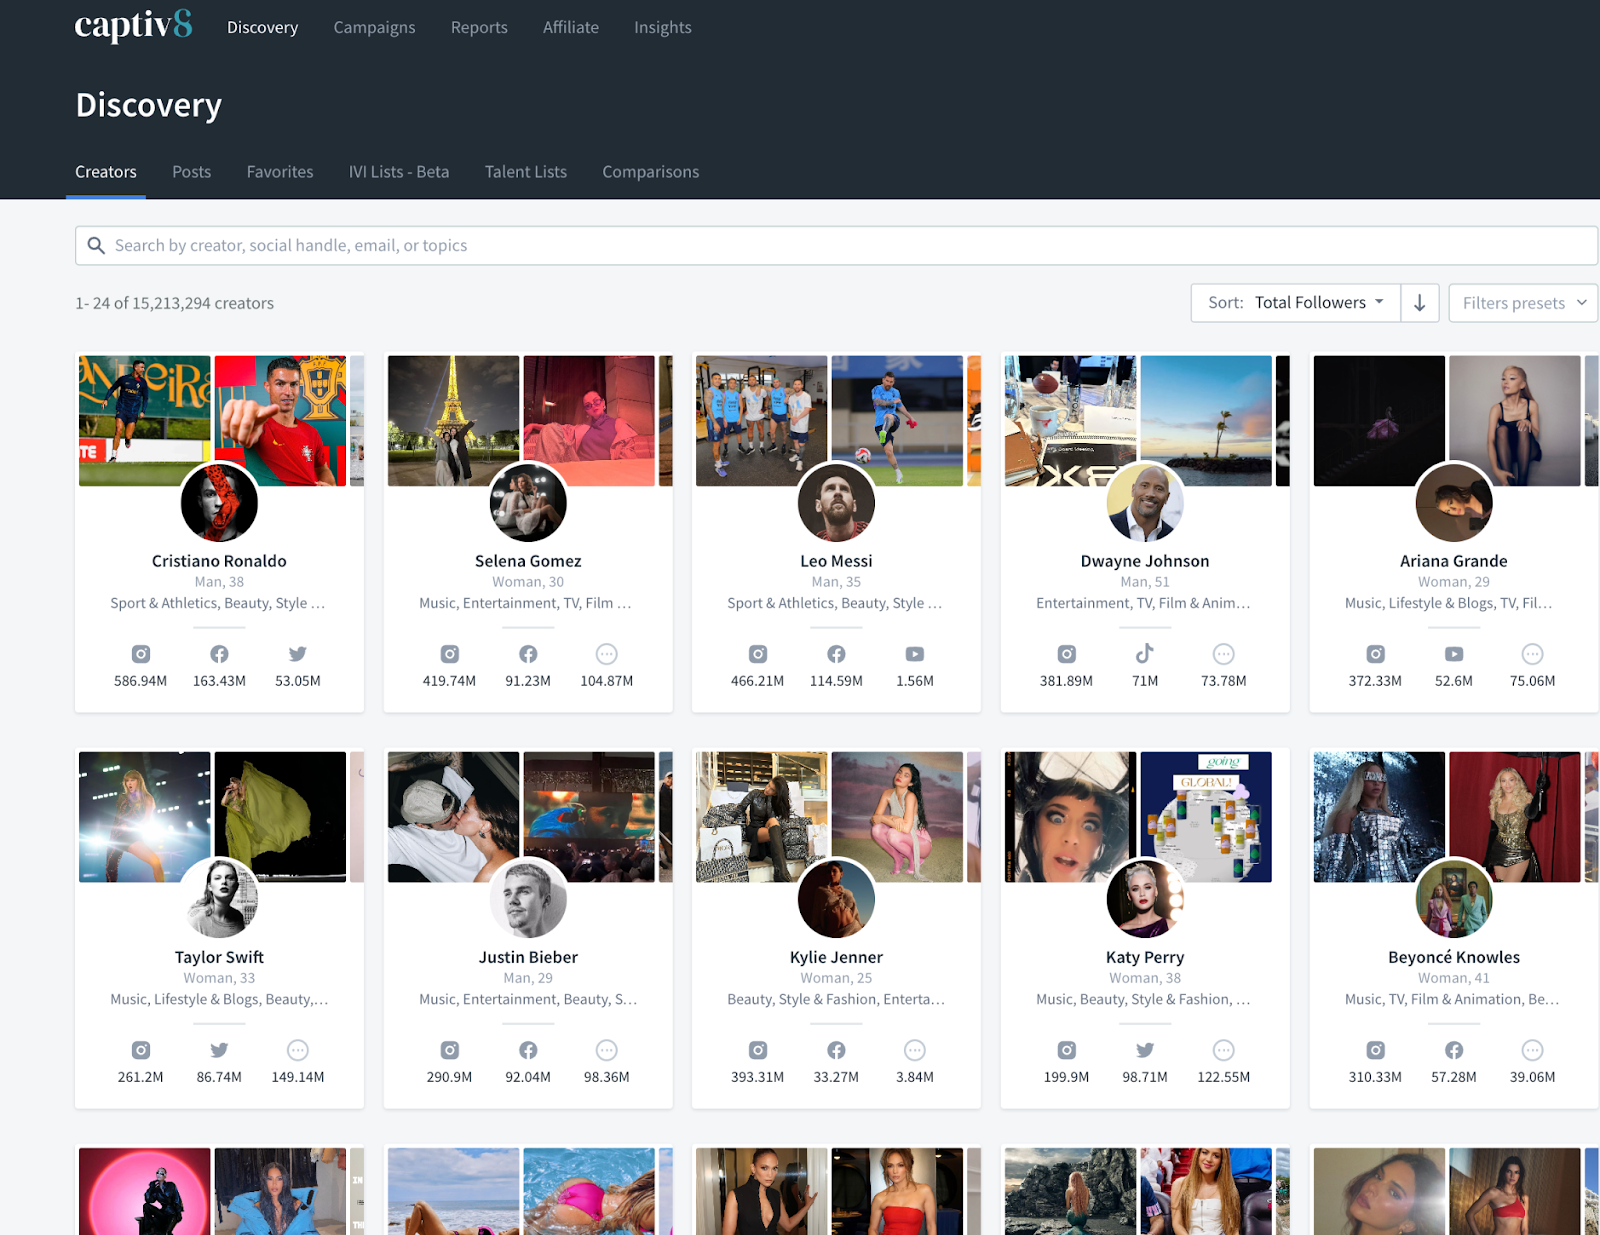Show more networks for Dwayne Johnson
The width and height of the screenshot is (1600, 1235).
(x=1224, y=654)
